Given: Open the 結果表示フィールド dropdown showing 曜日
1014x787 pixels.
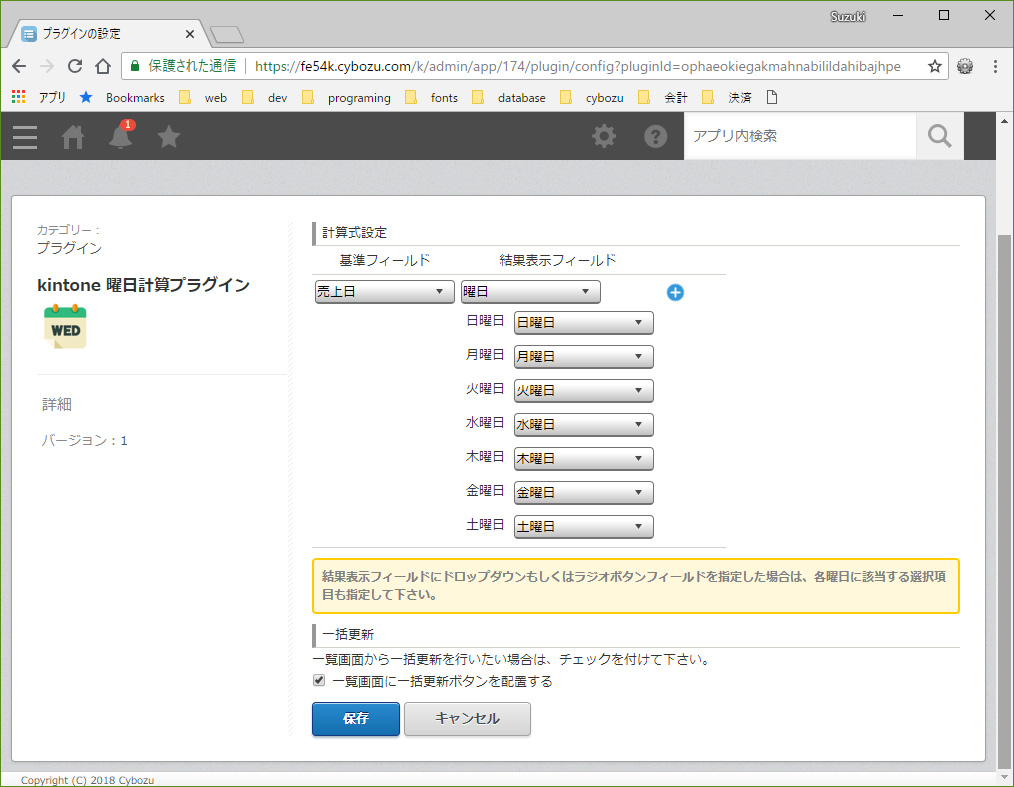Looking at the screenshot, I should (x=530, y=292).
